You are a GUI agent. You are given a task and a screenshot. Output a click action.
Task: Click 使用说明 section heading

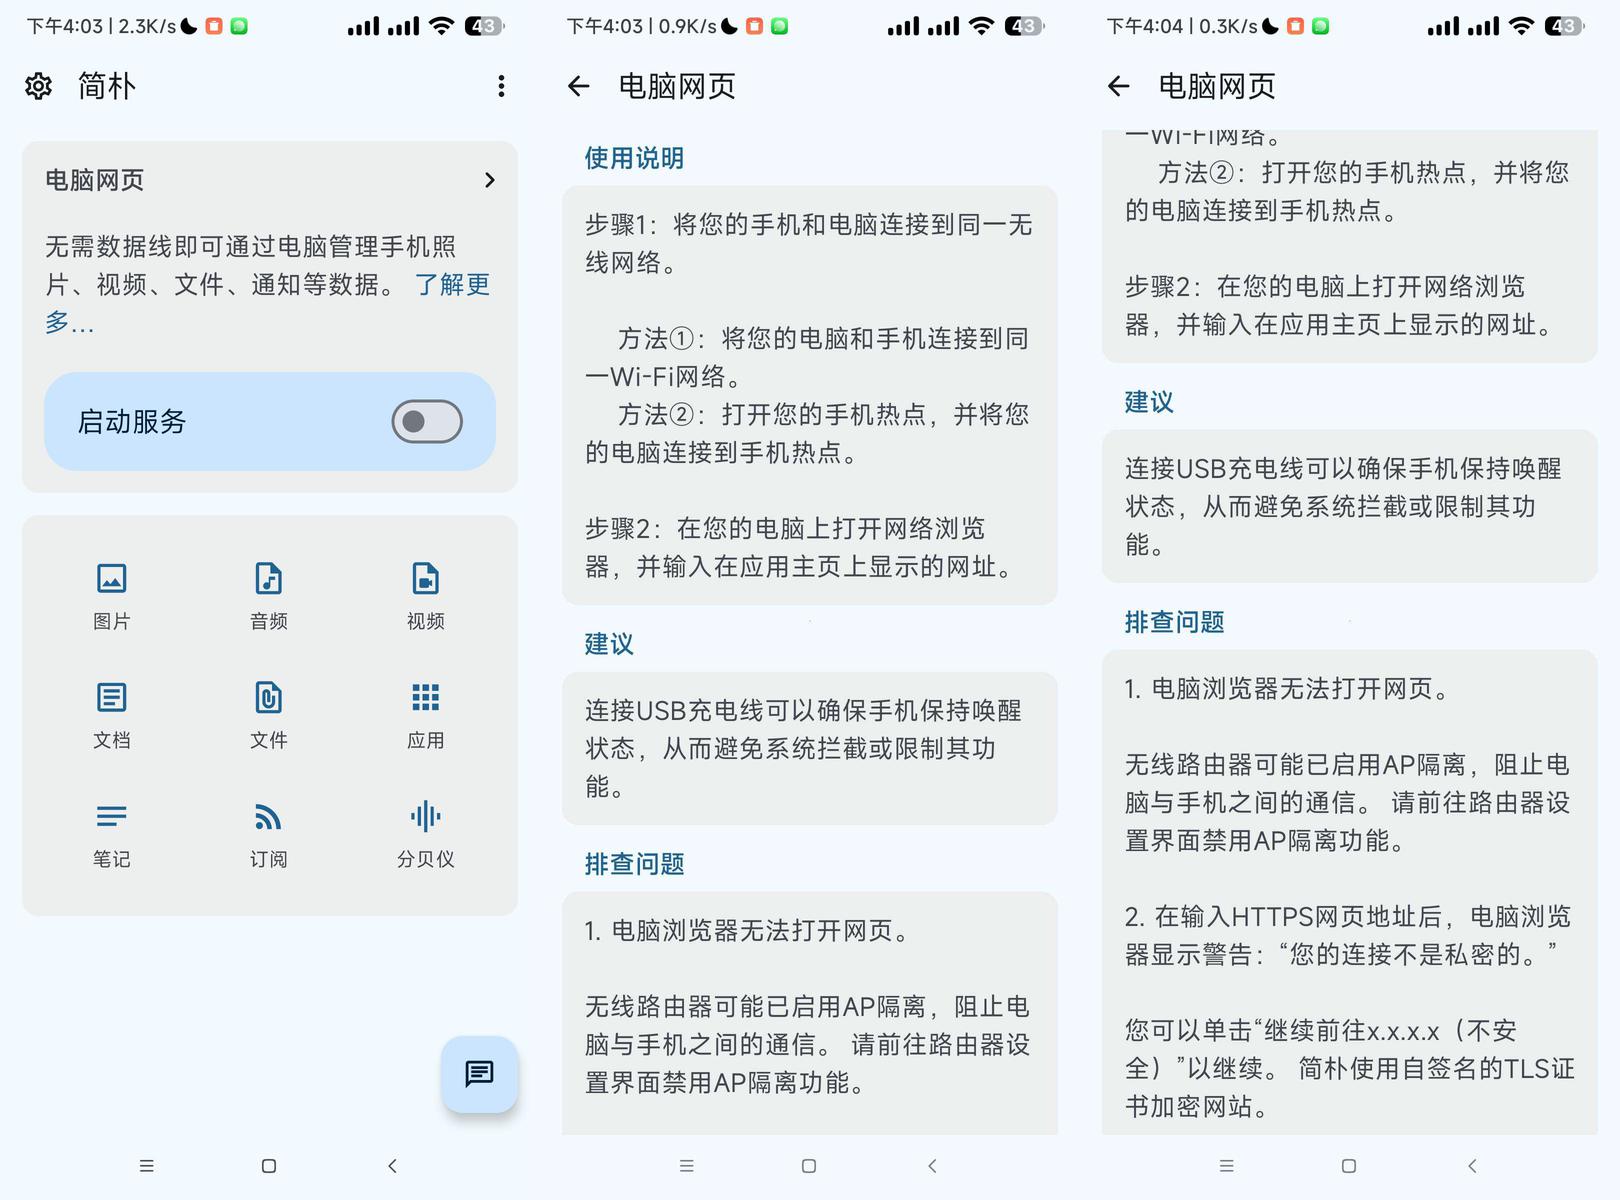[634, 158]
